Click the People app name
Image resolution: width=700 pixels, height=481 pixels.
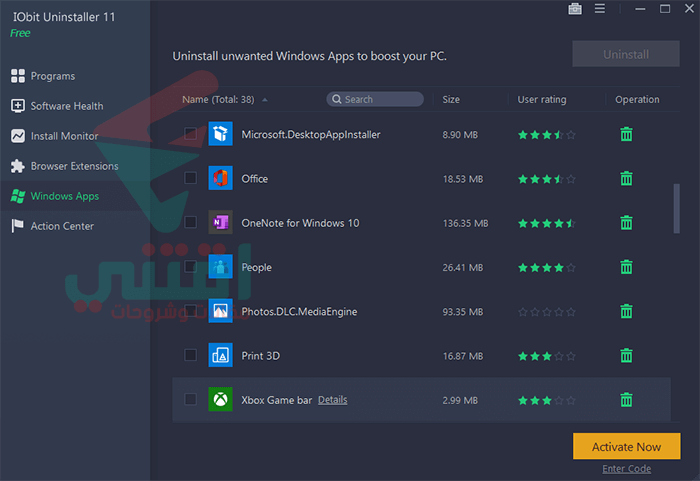pos(256,267)
